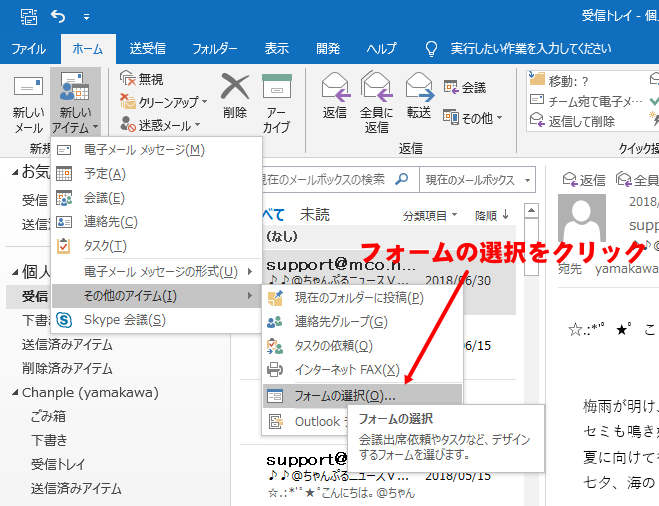This screenshot has height=506, width=659.
Task: Expand 電子メール メッセージの形式(U) submenu
Action: [x=156, y=272]
